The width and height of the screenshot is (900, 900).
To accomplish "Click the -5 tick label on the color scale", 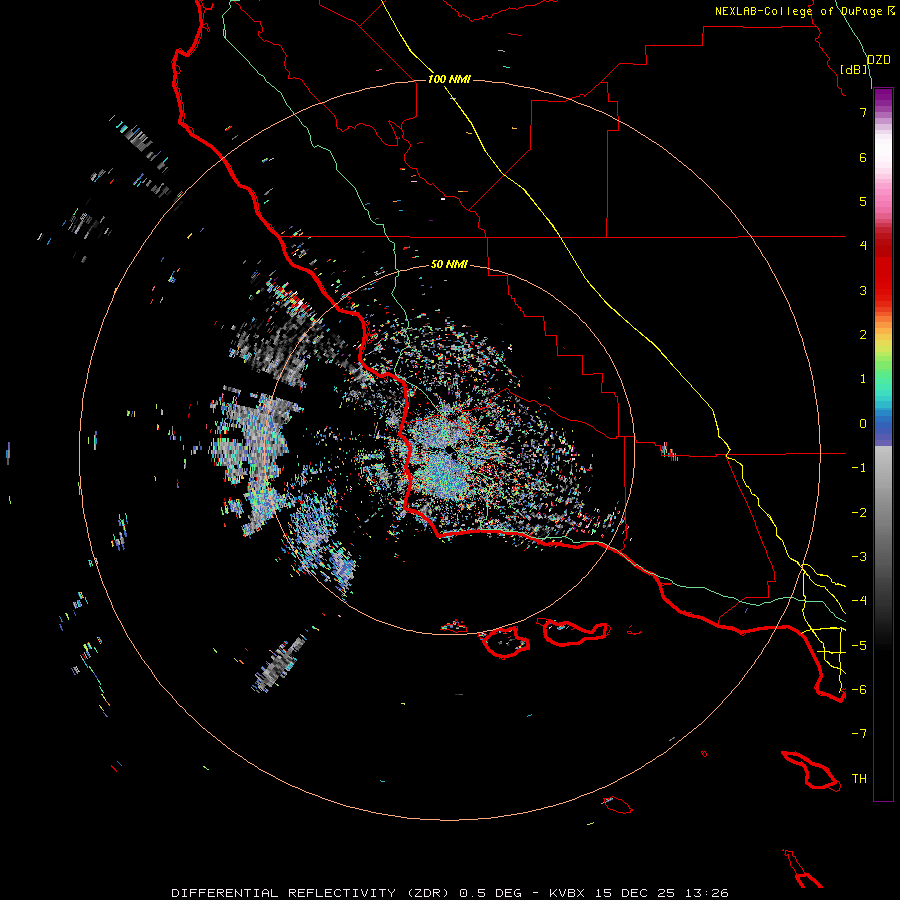I will [x=859, y=646].
